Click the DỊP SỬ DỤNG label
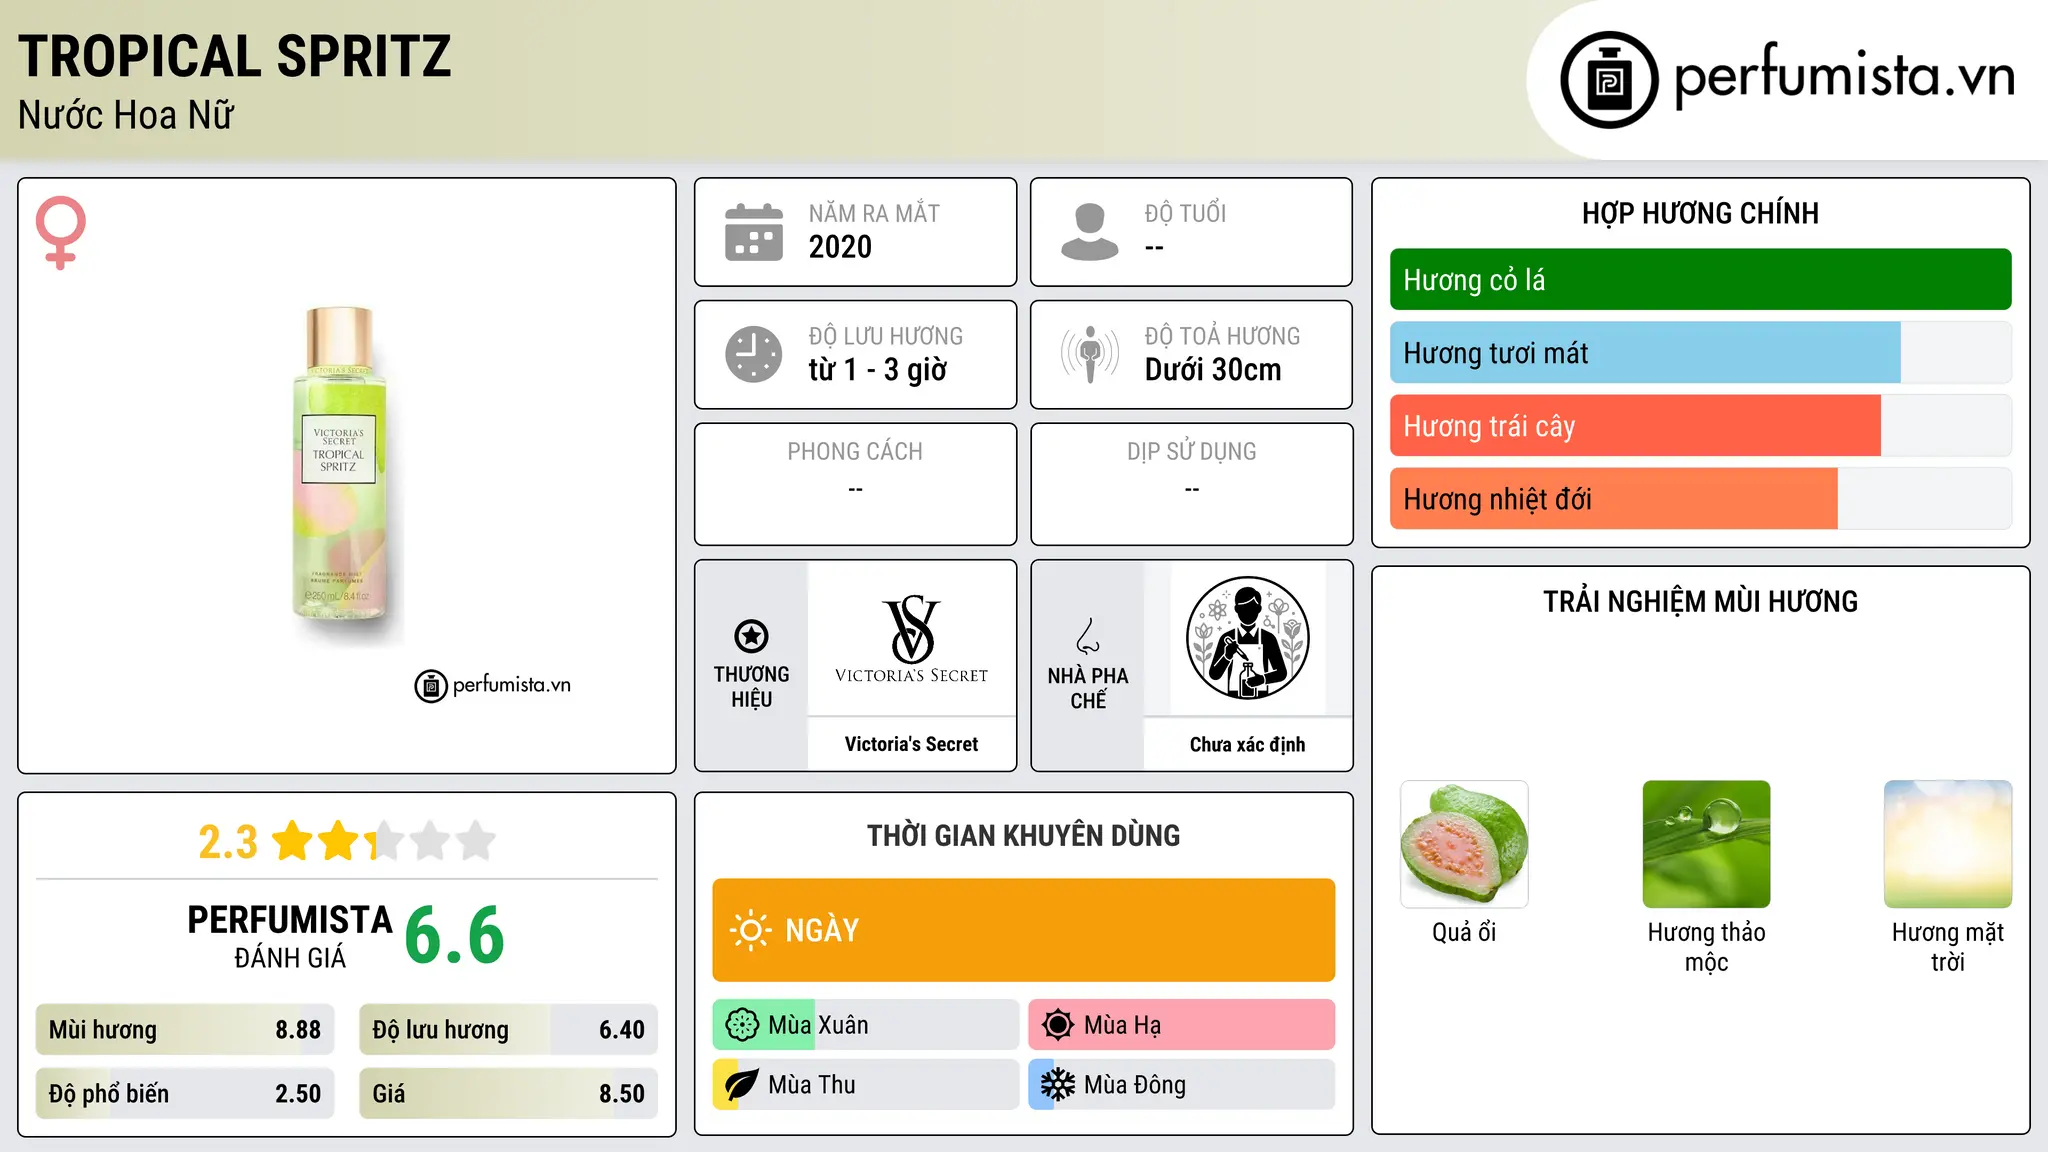 pyautogui.click(x=1192, y=452)
